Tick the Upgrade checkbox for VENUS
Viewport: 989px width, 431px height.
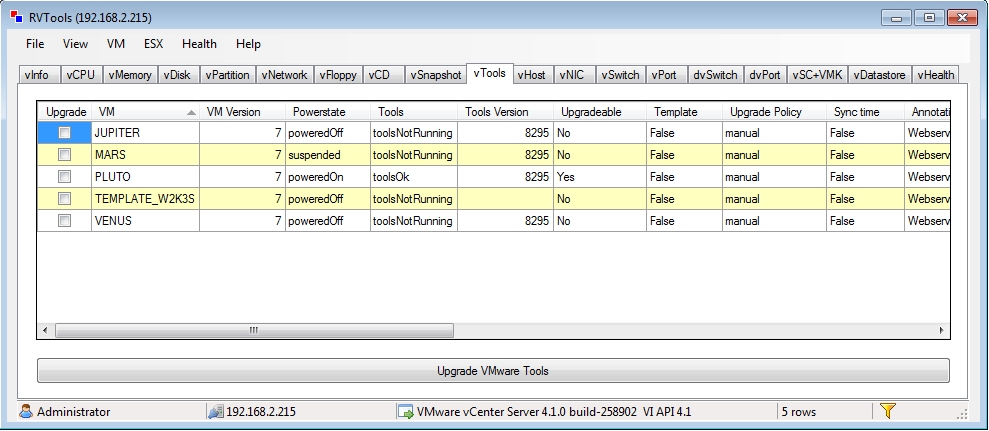pos(64,221)
